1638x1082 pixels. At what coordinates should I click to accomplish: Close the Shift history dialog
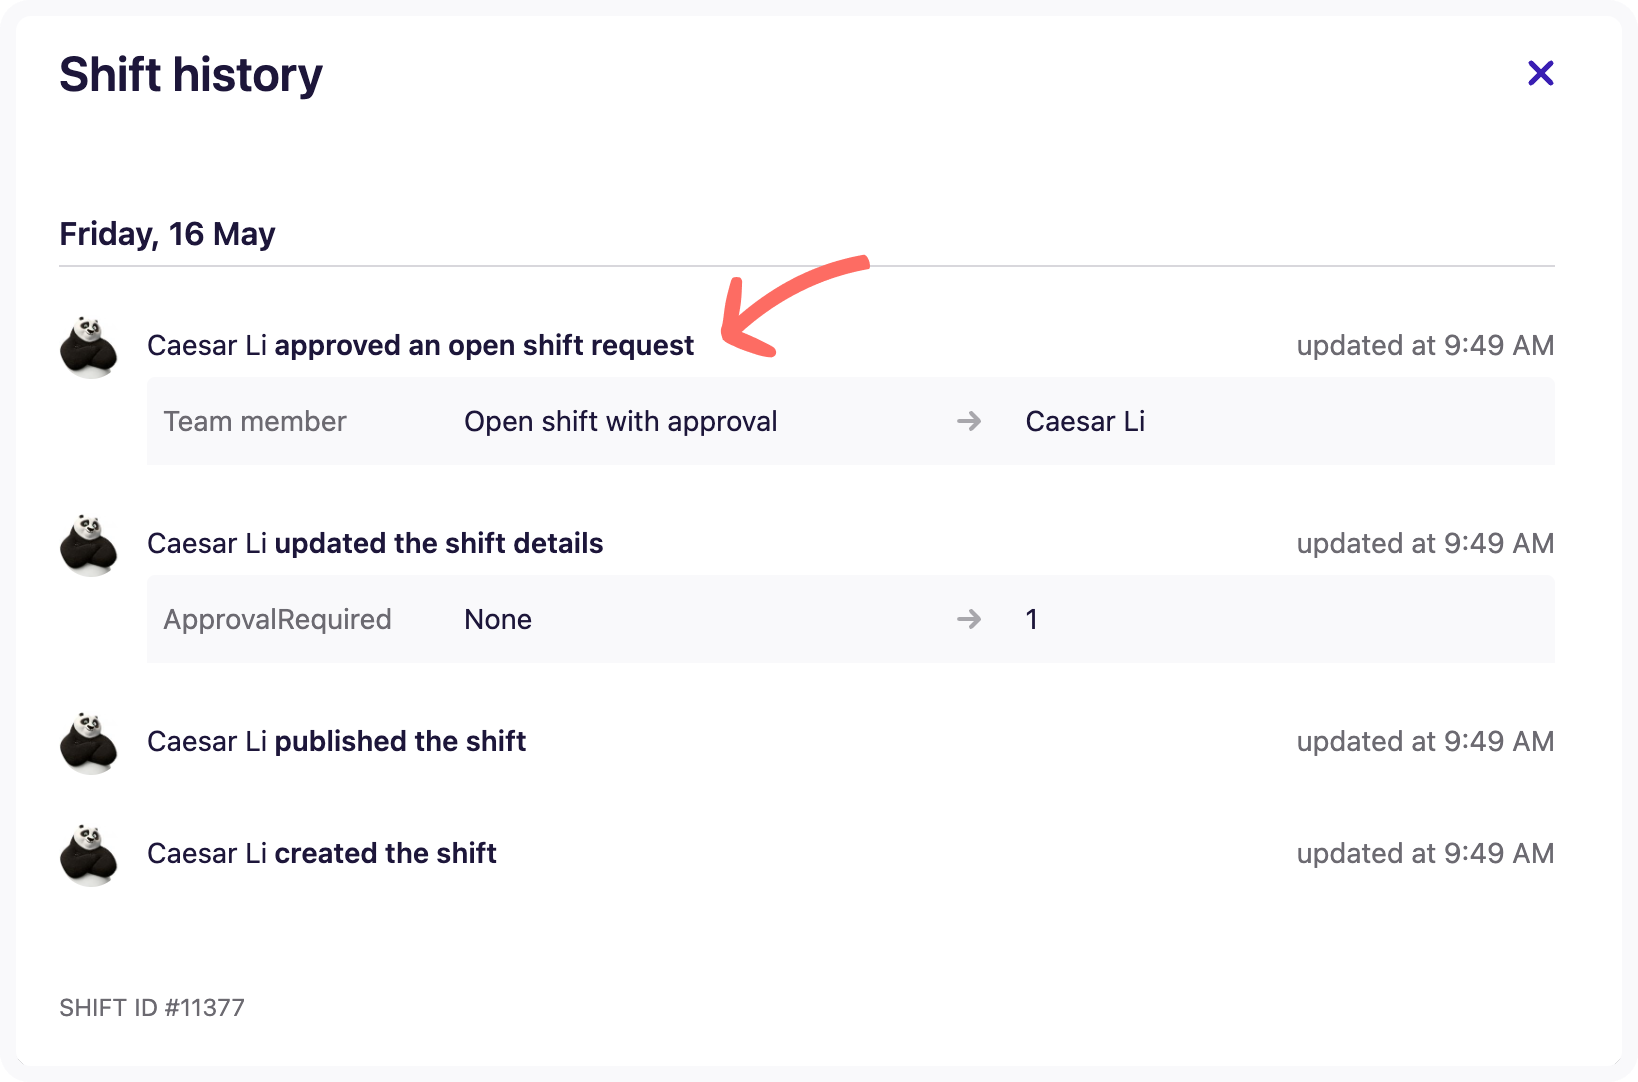1540,73
